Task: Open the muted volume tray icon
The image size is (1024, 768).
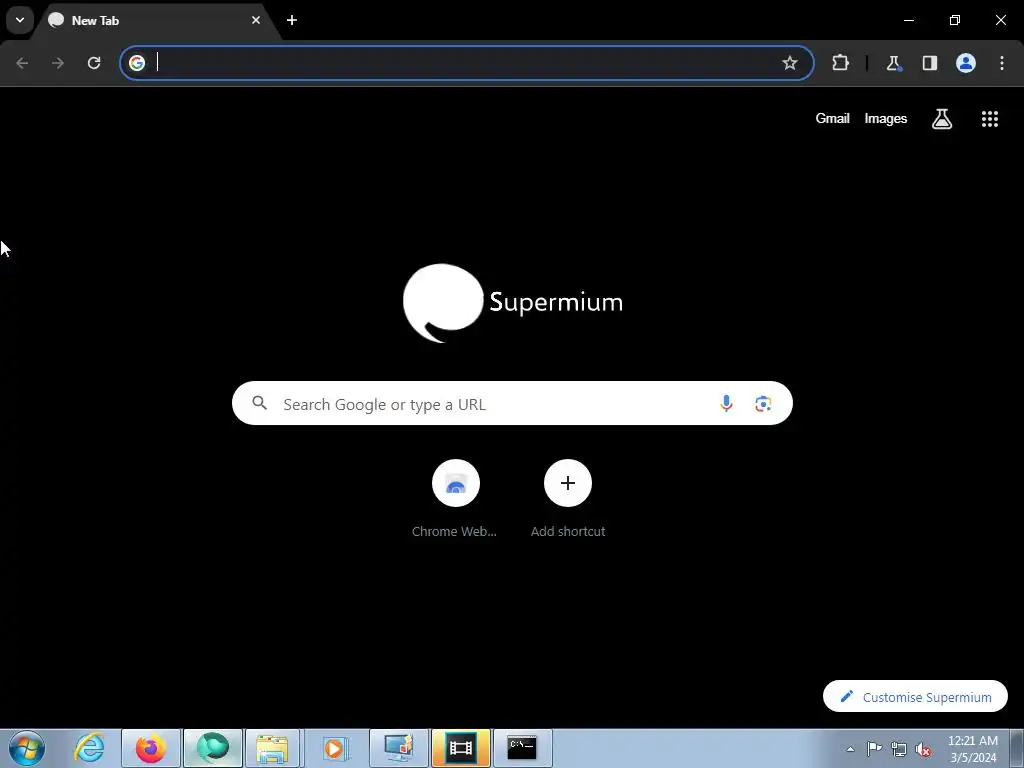Action: 923,749
